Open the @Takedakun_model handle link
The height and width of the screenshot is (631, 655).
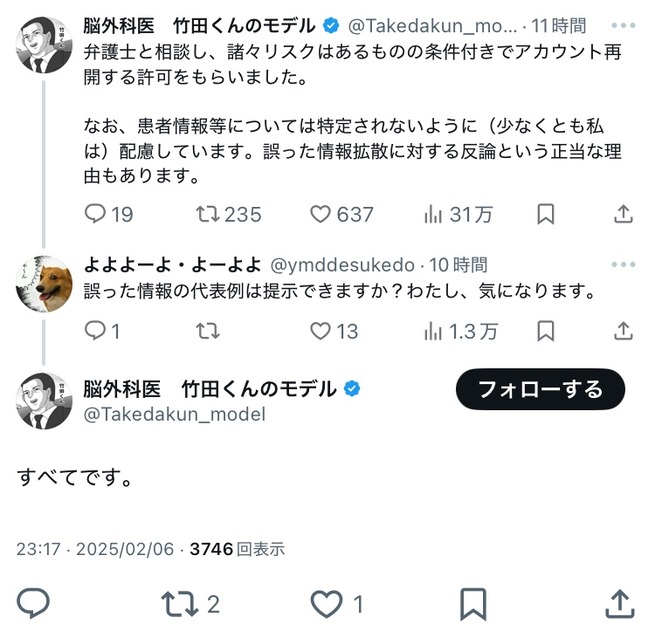(175, 414)
